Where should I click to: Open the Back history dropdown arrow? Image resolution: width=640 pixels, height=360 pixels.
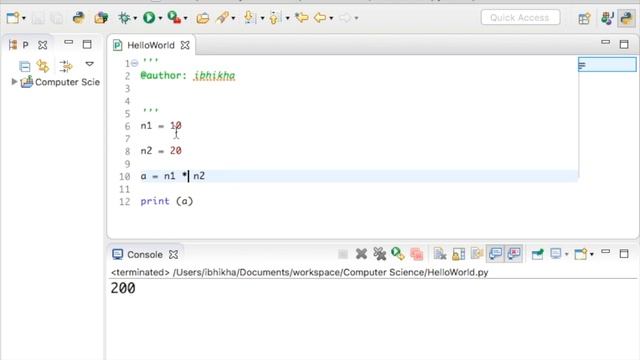coord(331,18)
